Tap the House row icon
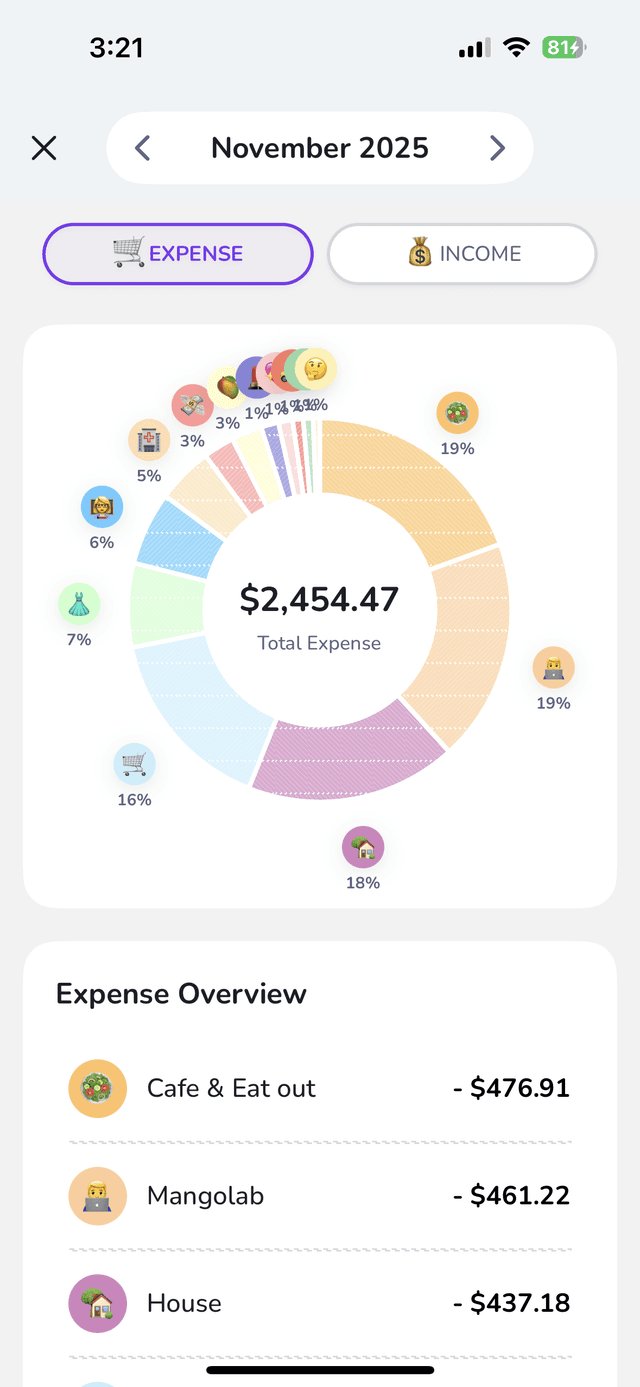 [97, 1303]
